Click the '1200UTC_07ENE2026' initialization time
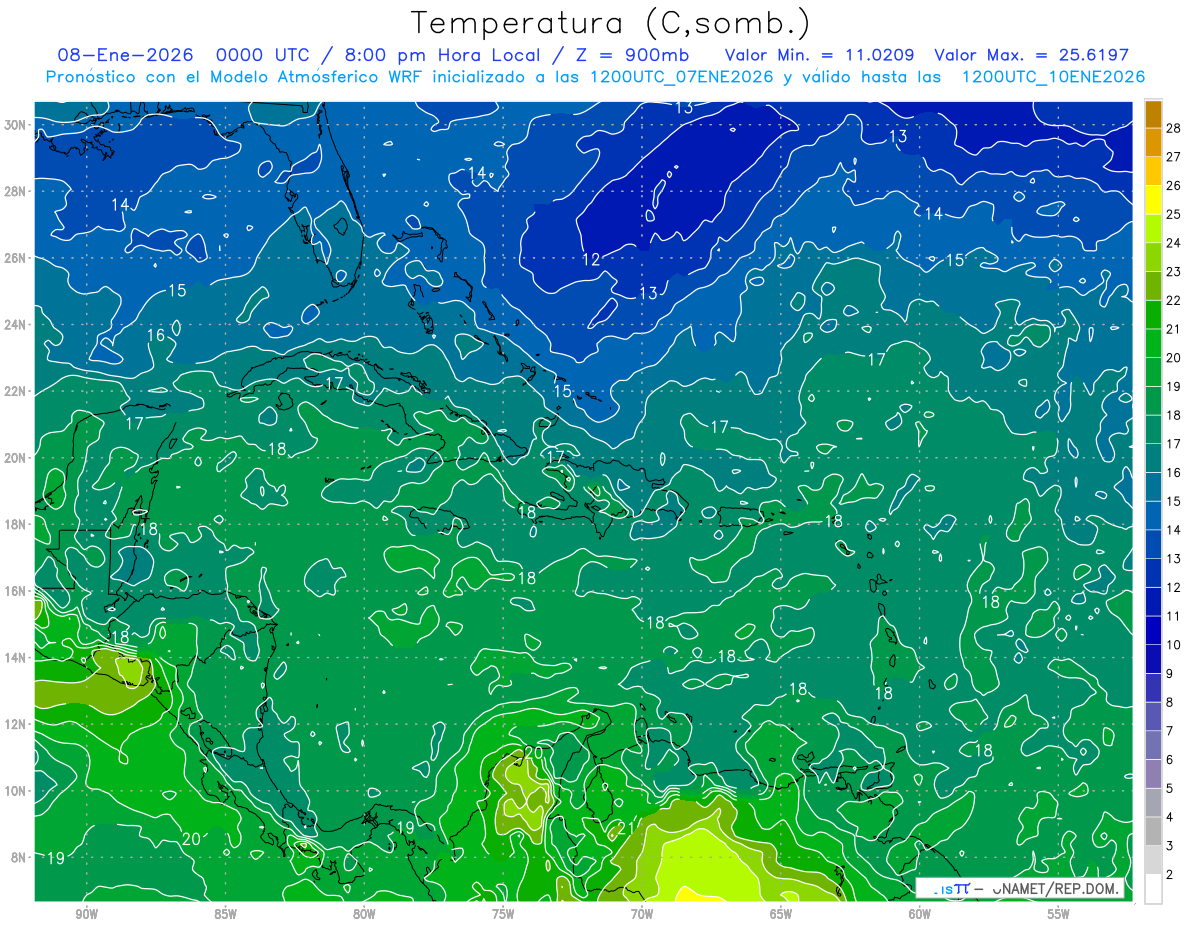1200x927 pixels. click(681, 77)
